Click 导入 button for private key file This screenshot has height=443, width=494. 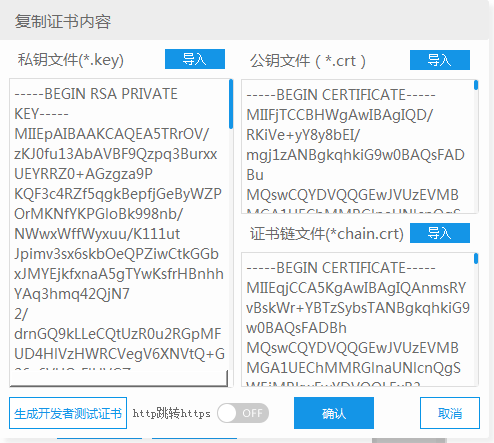(x=195, y=59)
